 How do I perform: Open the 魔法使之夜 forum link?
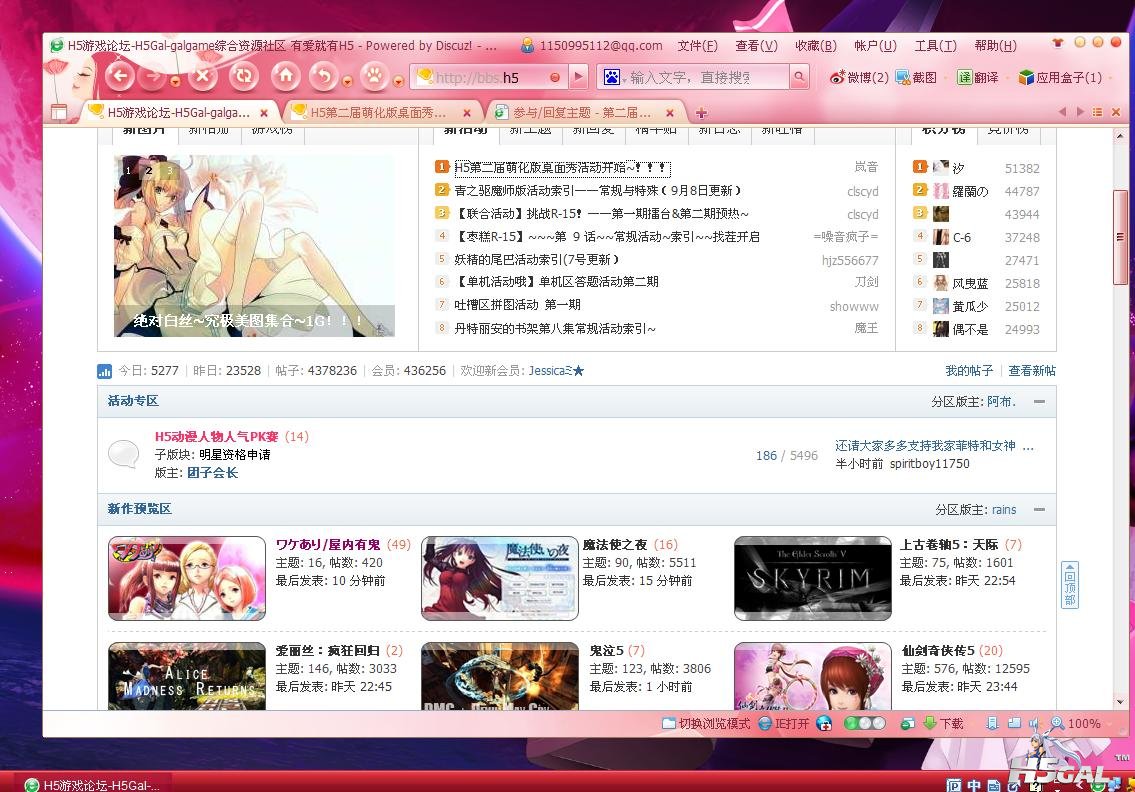coord(614,544)
